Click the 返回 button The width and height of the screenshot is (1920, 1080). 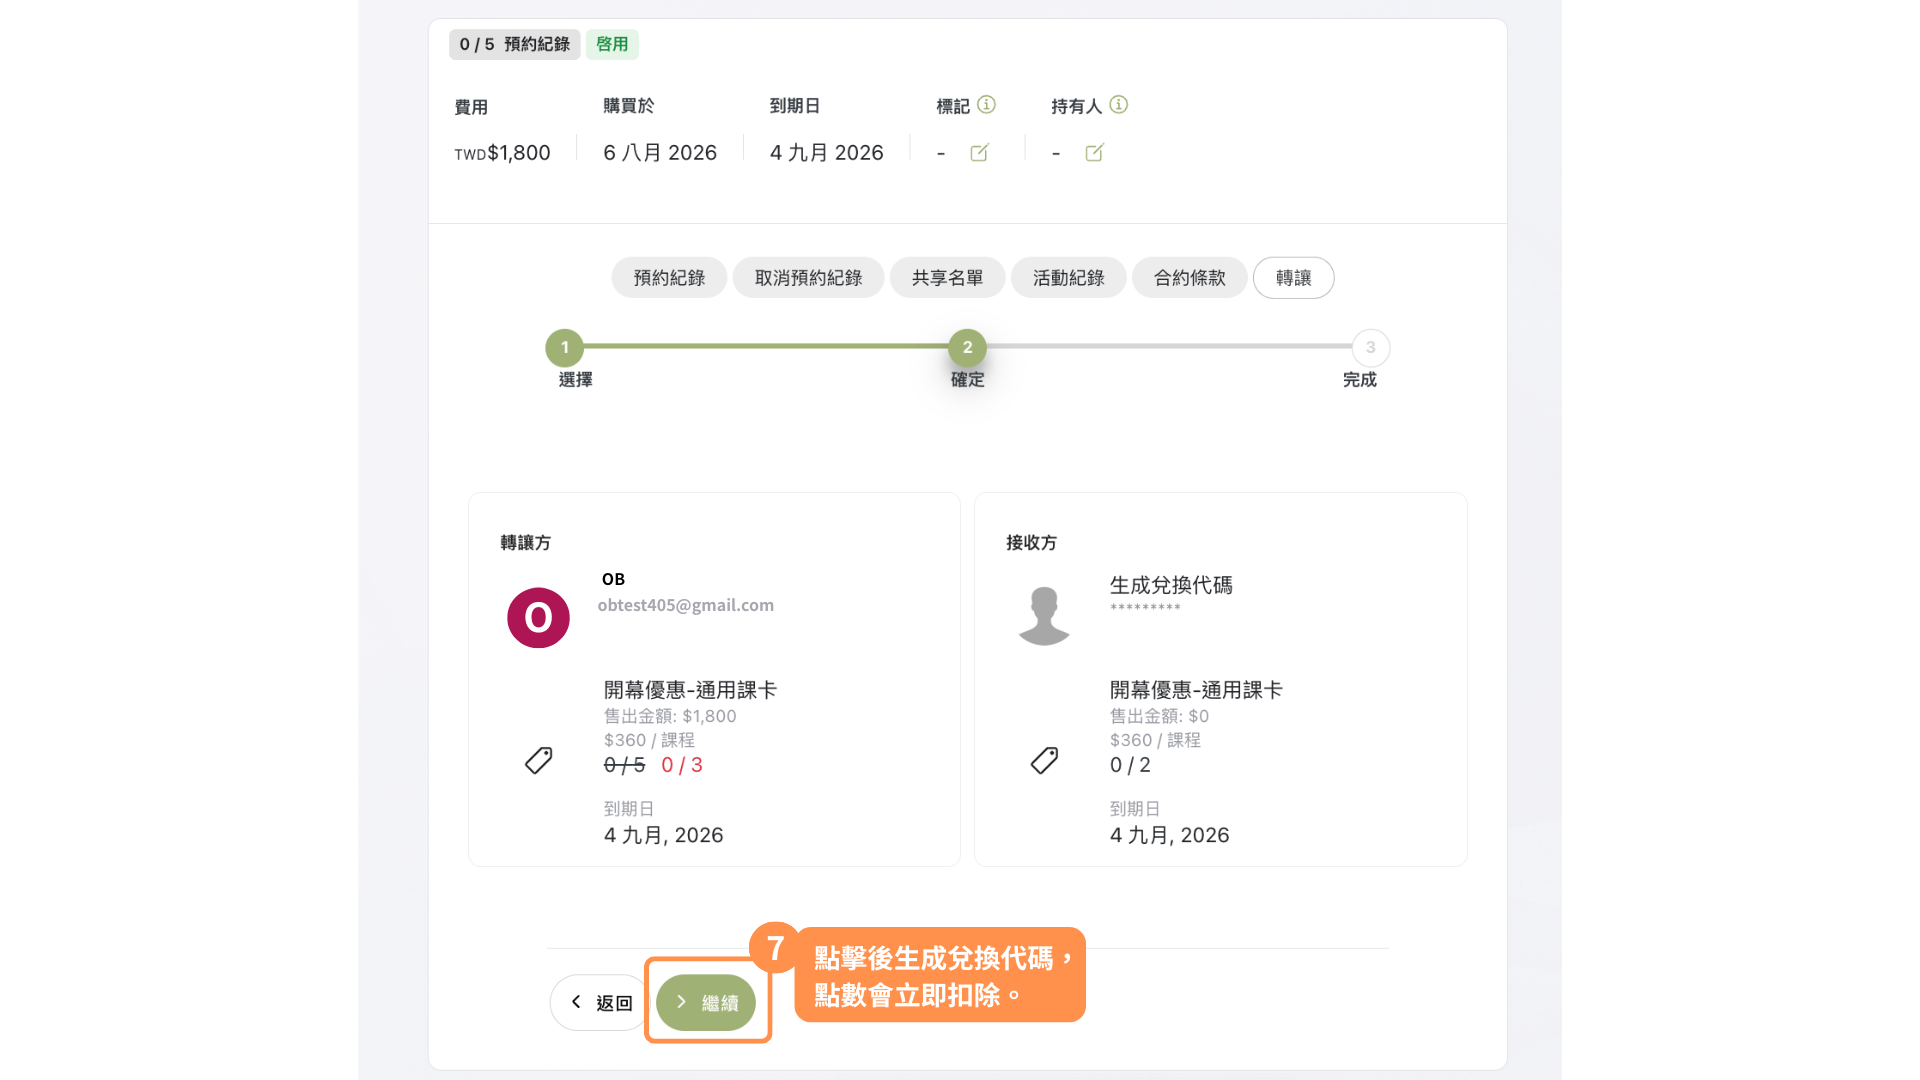pos(600,1002)
